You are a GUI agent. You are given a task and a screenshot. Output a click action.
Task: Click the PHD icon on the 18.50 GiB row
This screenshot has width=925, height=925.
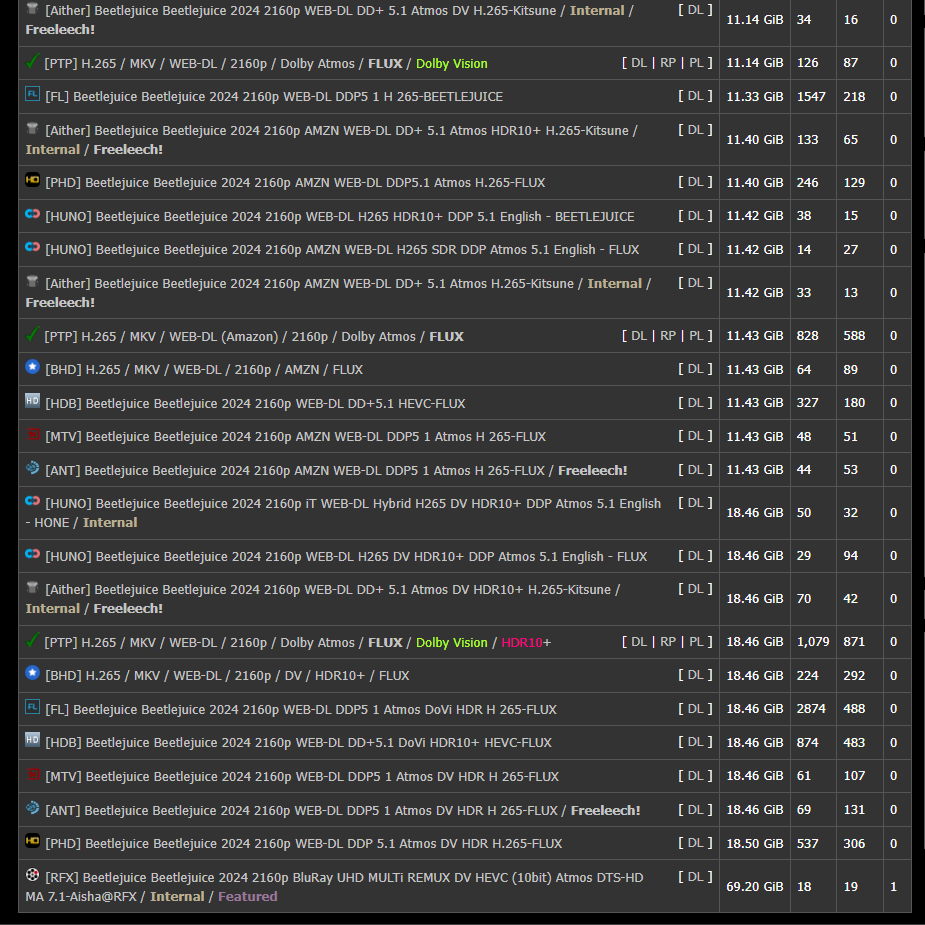32,842
